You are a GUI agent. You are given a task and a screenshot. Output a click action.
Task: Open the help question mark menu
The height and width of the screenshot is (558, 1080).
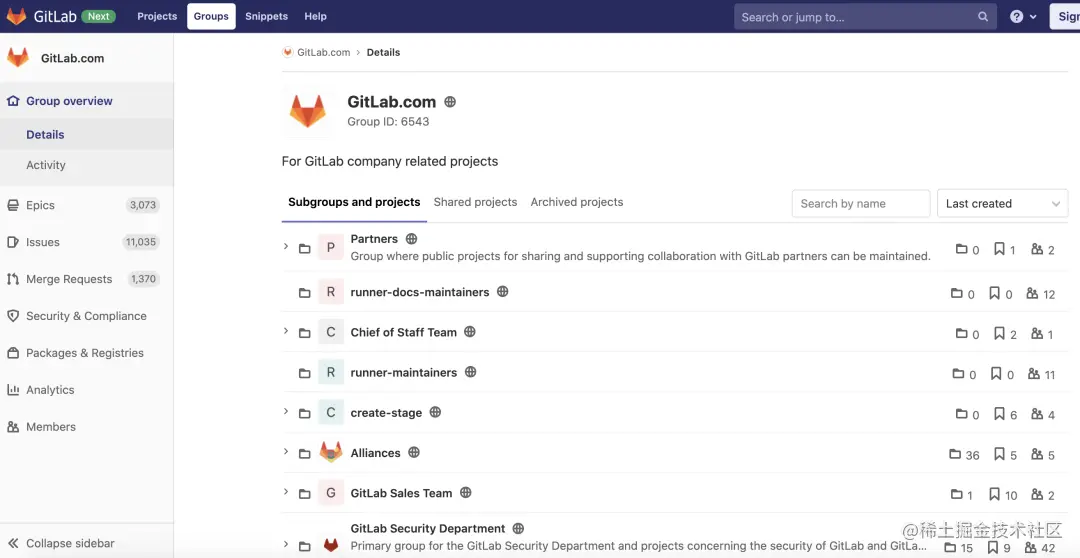pyautogui.click(x=1023, y=17)
